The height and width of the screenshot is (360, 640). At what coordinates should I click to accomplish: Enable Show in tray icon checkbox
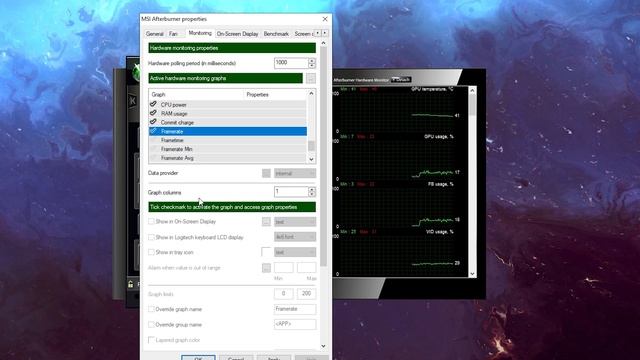pos(151,252)
